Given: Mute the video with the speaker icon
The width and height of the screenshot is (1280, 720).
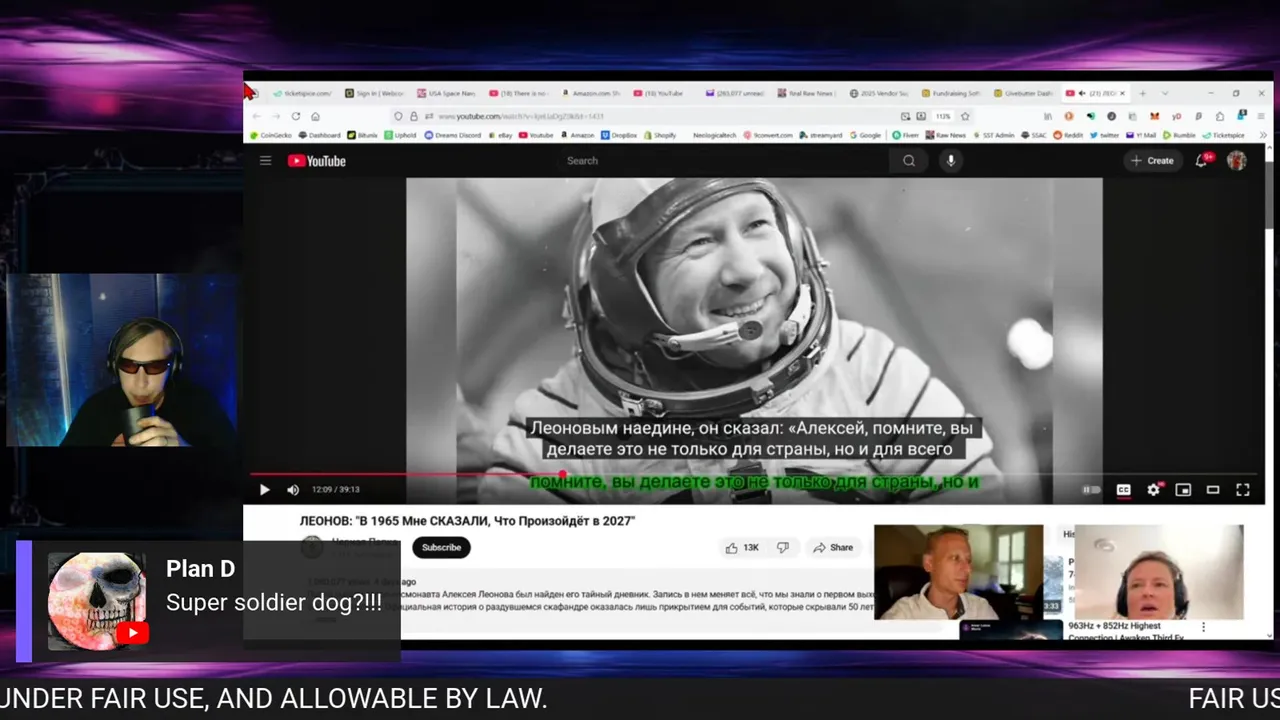Looking at the screenshot, I should tap(293, 490).
